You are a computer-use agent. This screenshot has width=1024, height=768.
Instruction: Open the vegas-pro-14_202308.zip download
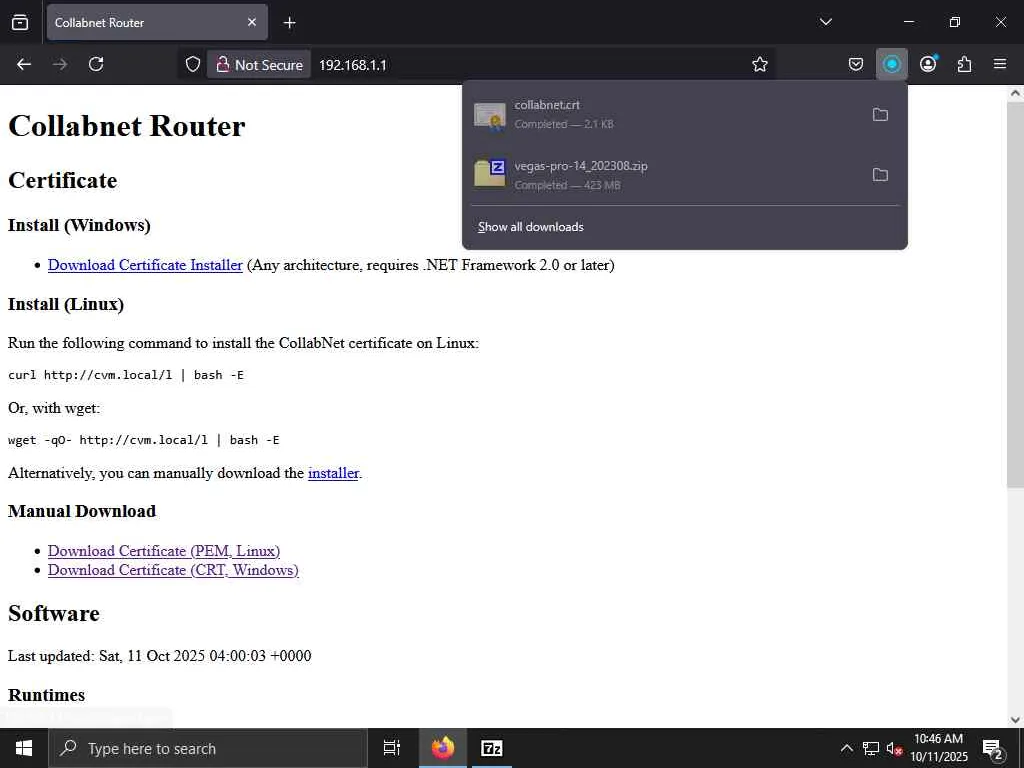(666, 175)
